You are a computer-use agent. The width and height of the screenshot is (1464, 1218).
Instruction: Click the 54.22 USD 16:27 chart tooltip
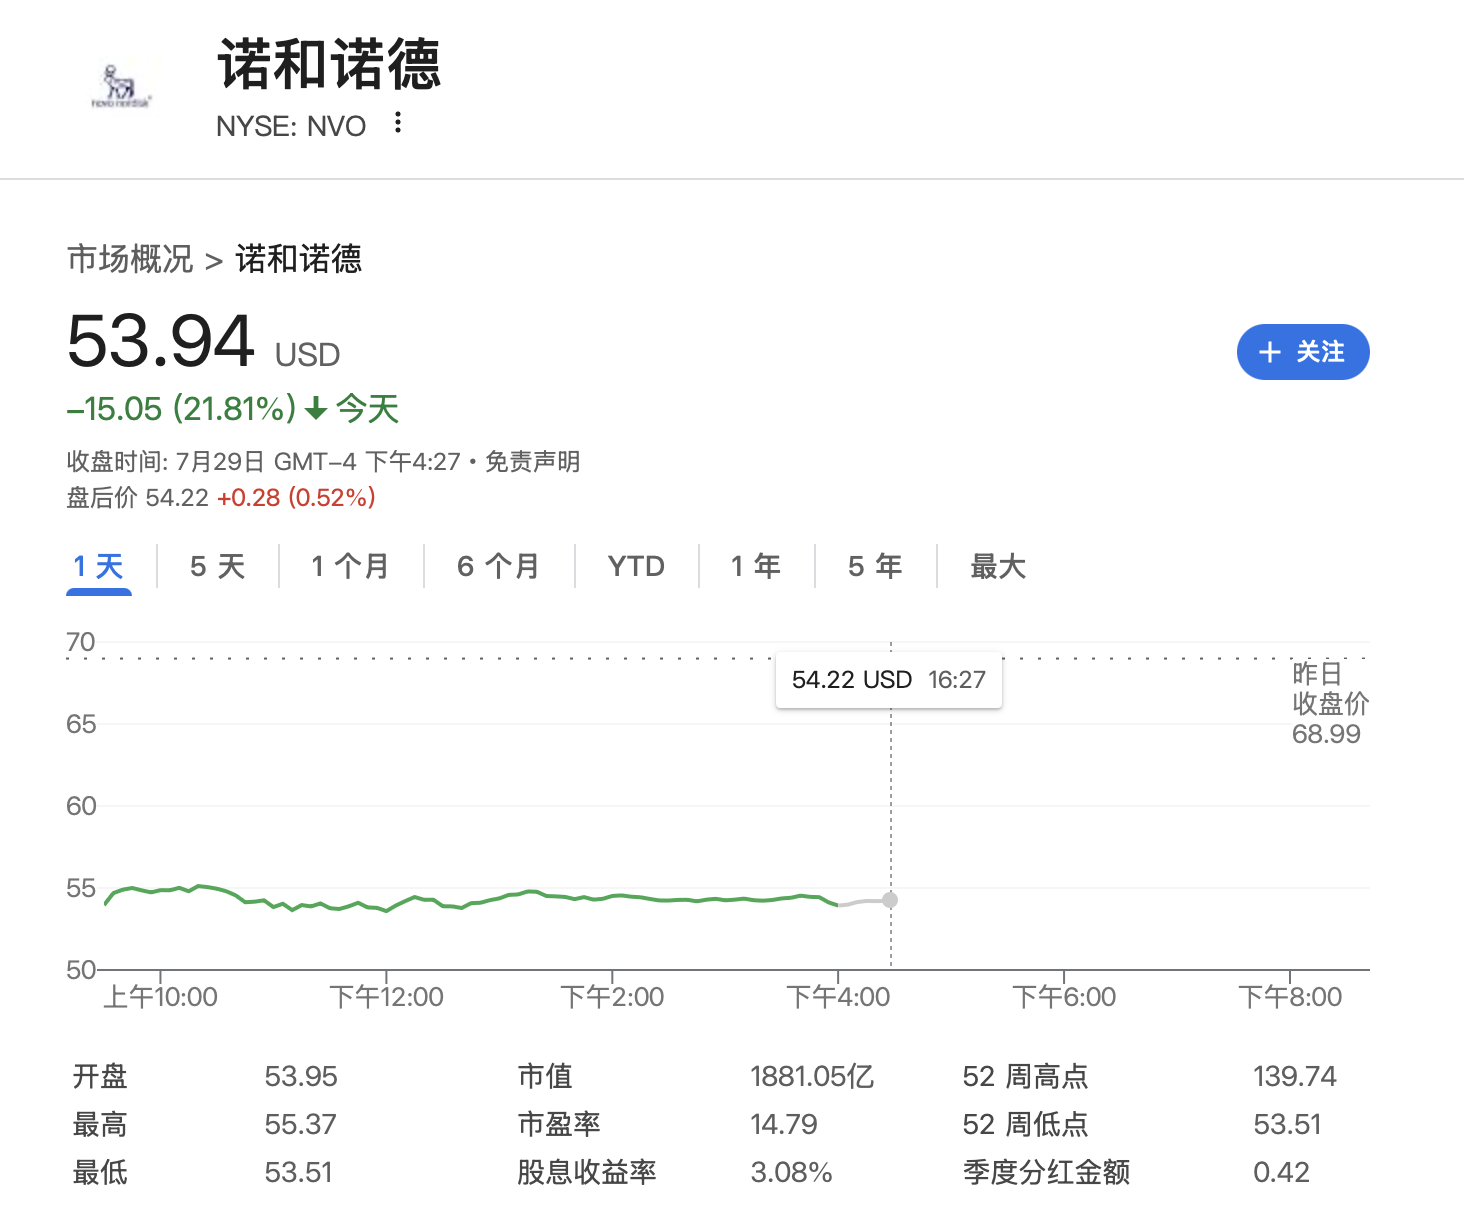pyautogui.click(x=889, y=680)
